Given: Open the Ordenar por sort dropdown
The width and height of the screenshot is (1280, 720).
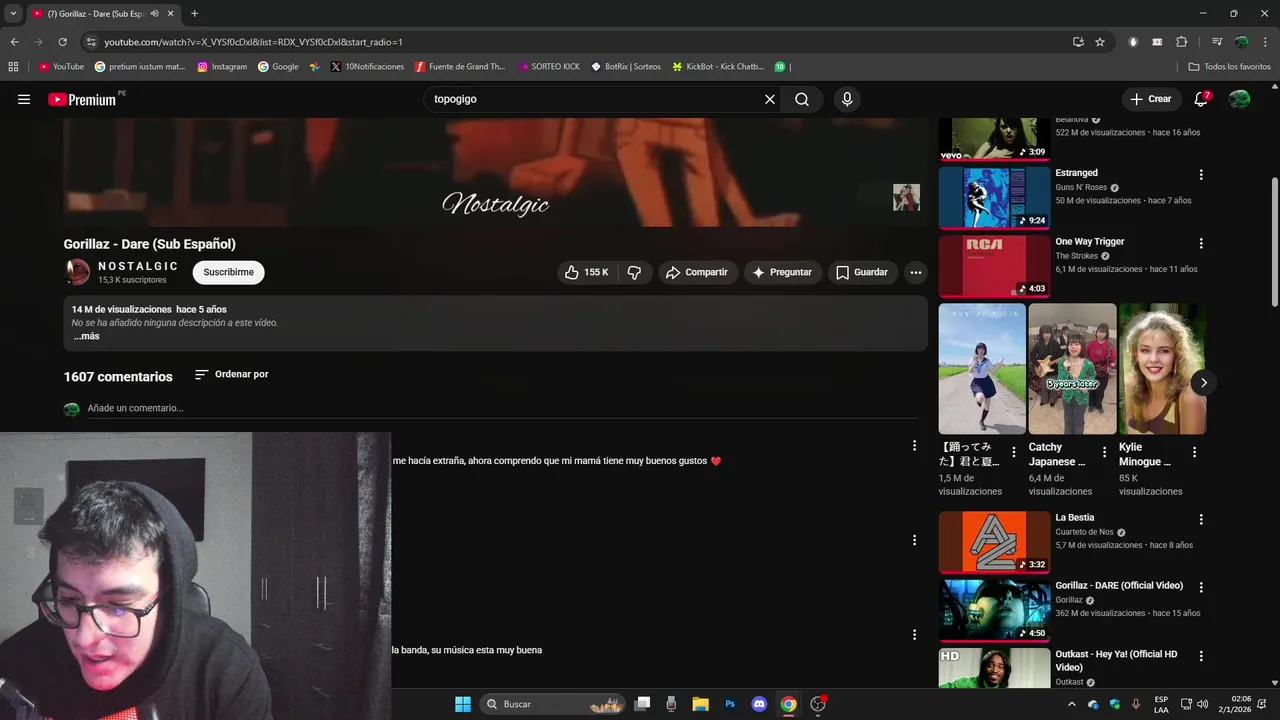Looking at the screenshot, I should pyautogui.click(x=231, y=374).
